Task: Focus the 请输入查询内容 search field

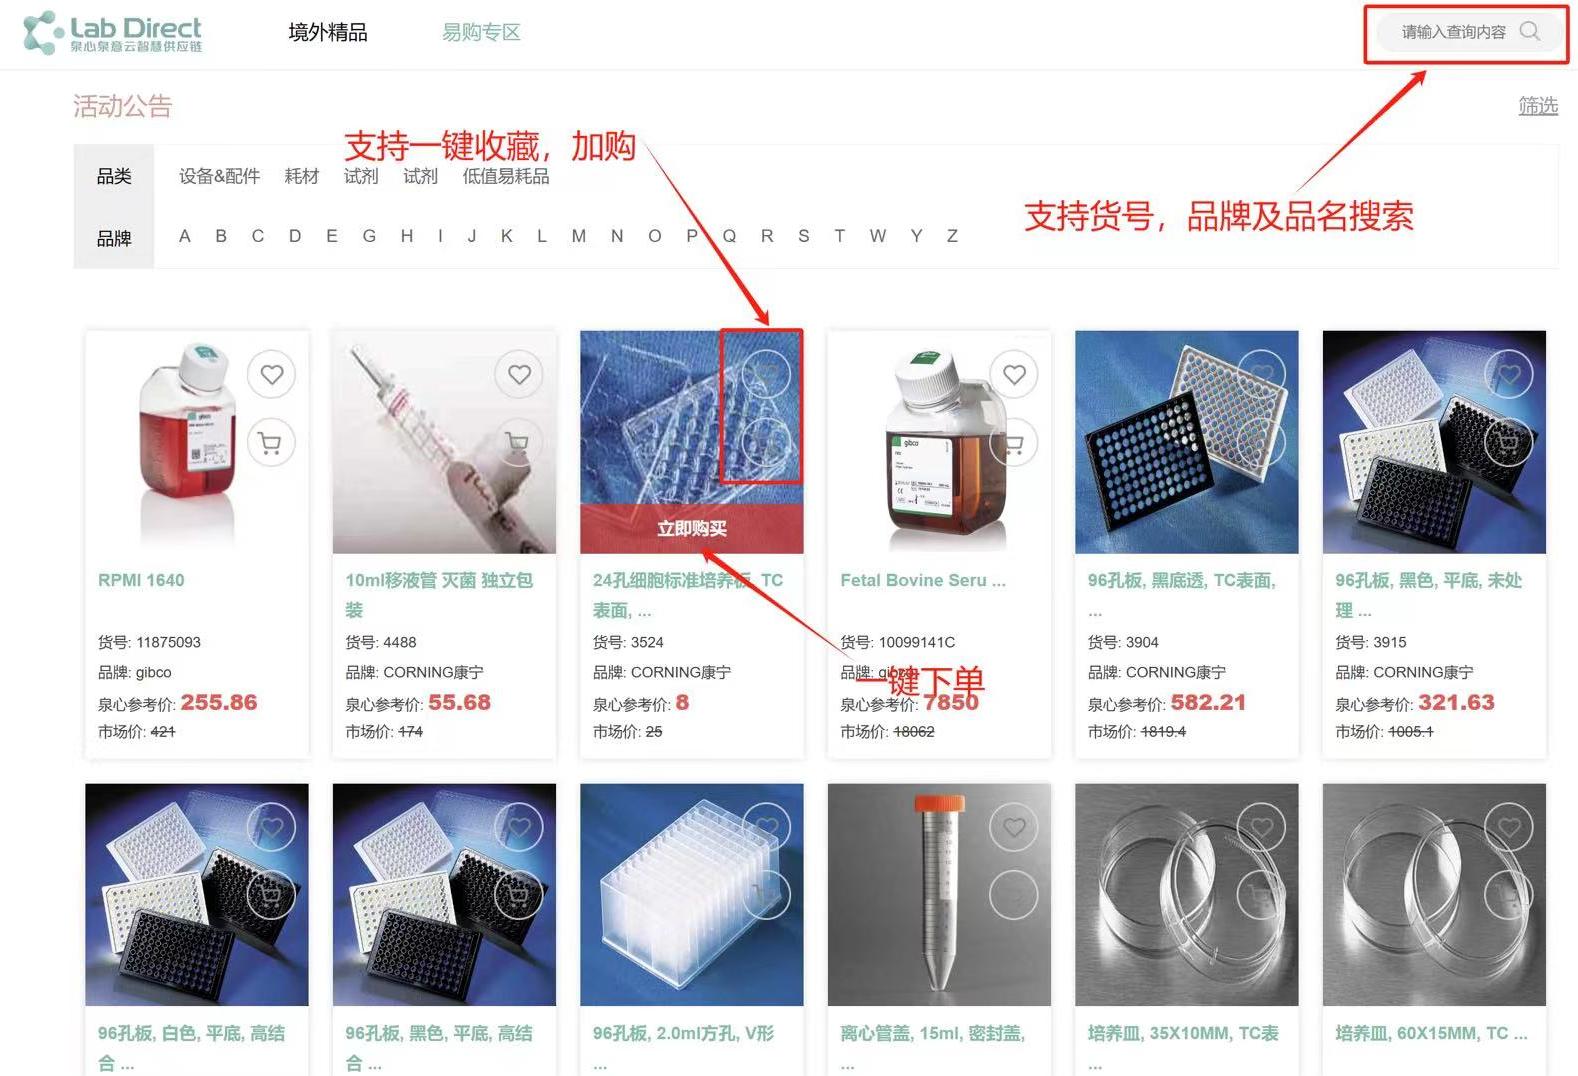Action: pos(1453,32)
